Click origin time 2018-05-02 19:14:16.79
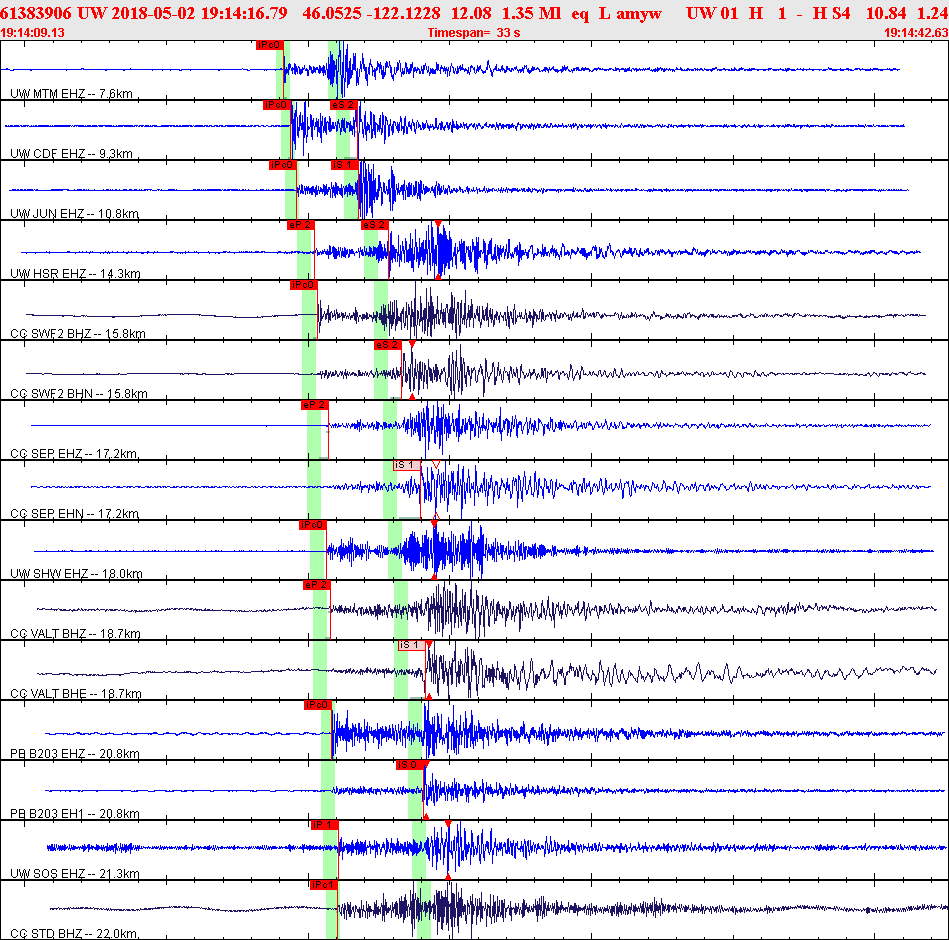This screenshot has height=940, width=949. [198, 13]
